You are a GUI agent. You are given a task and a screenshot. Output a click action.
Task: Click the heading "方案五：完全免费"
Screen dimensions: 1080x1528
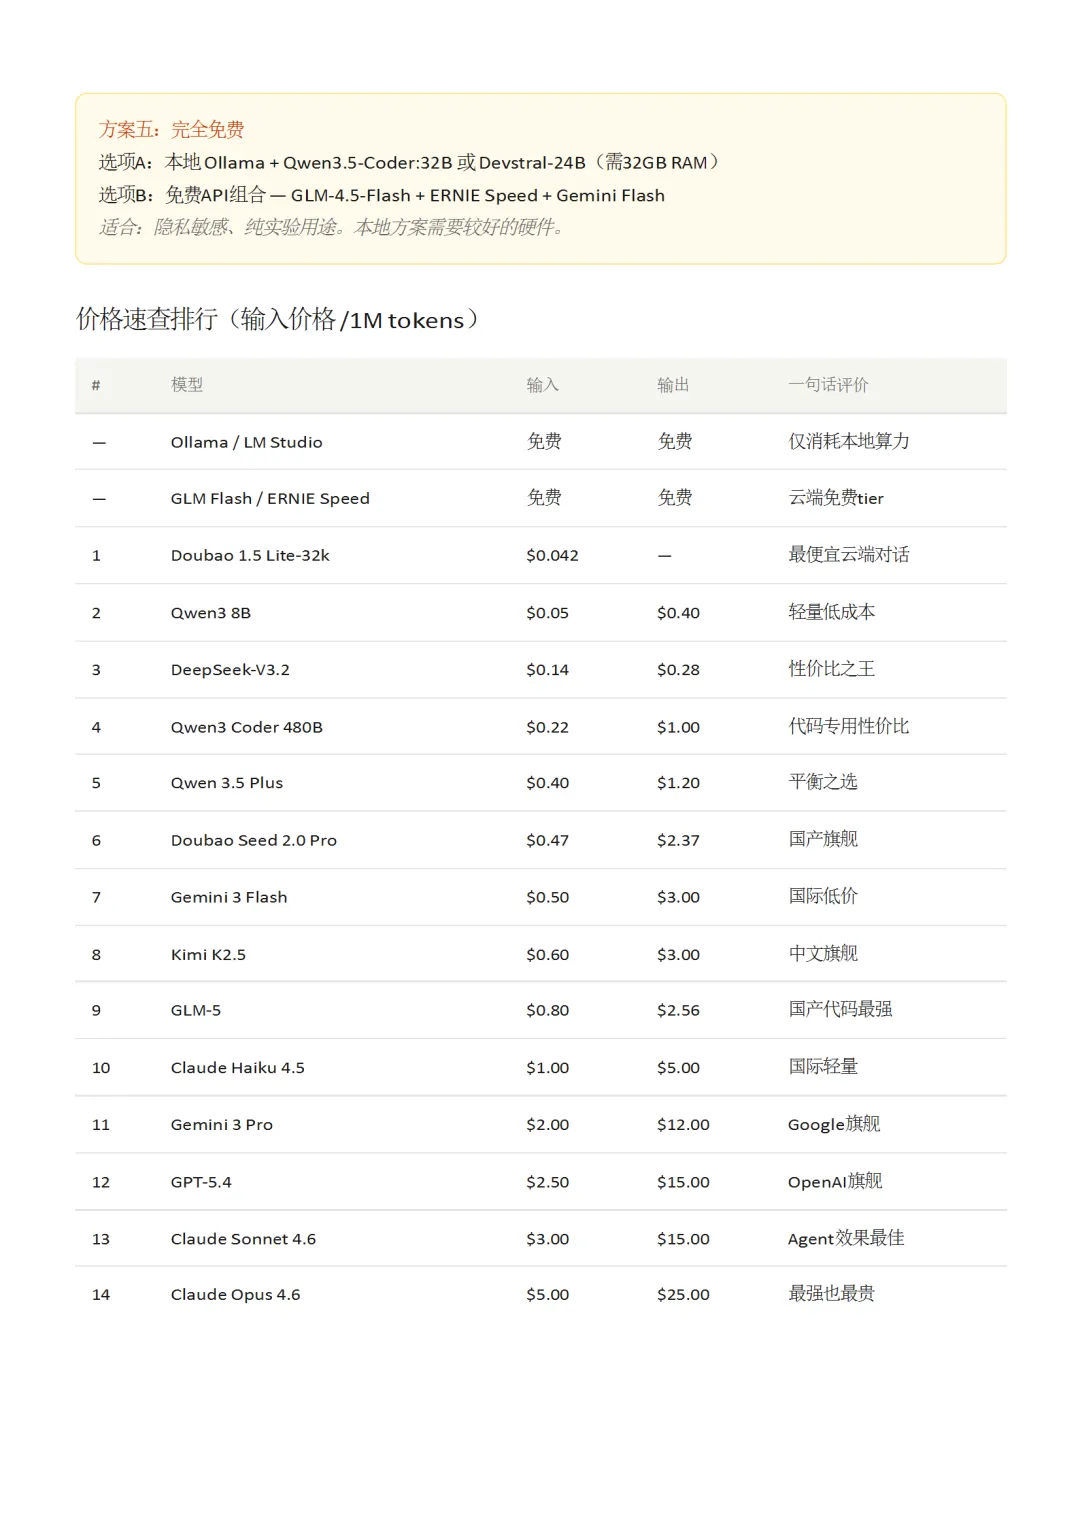pos(171,129)
